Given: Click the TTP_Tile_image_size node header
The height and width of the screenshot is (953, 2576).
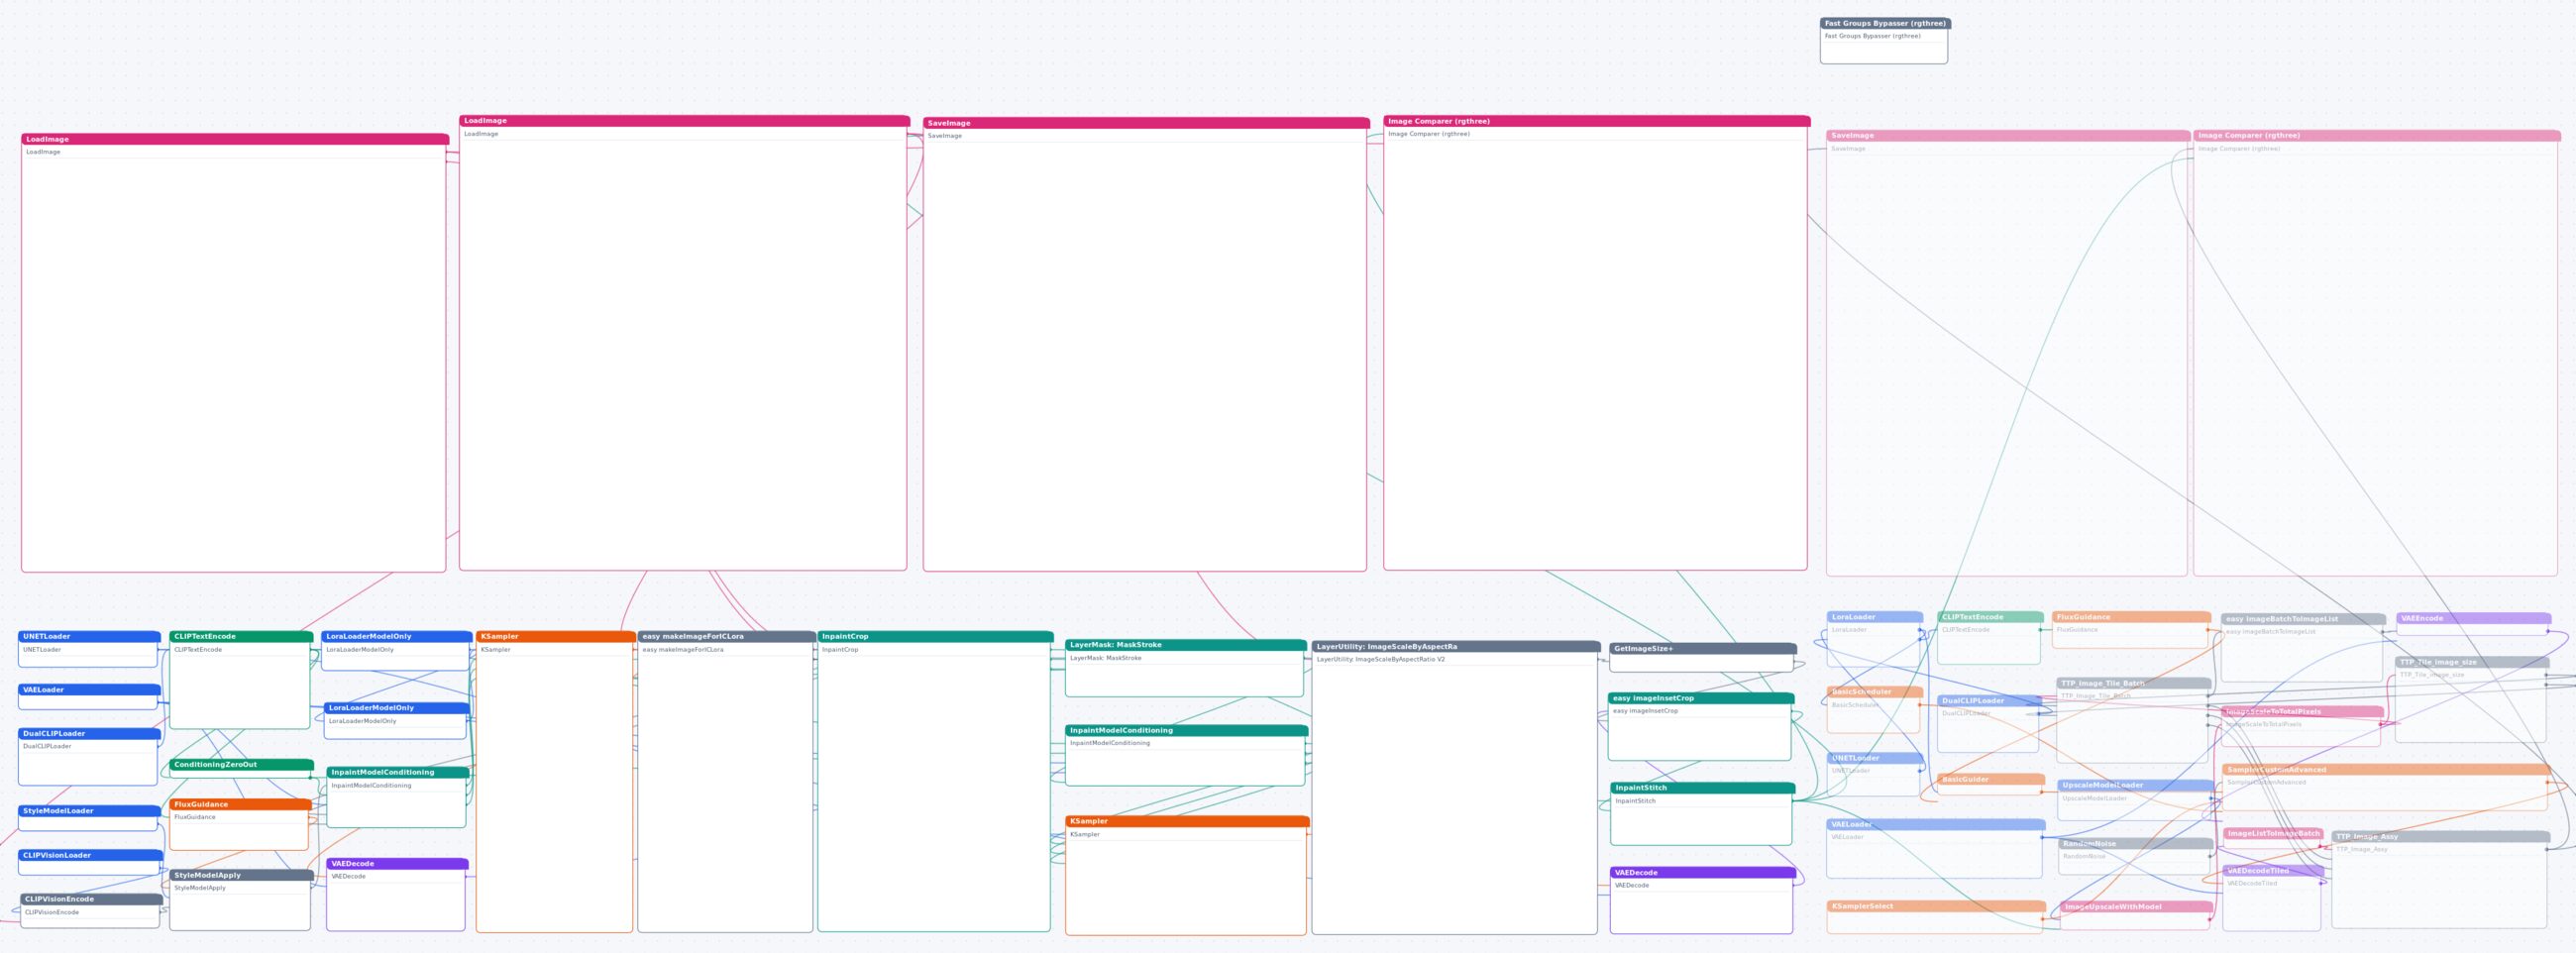Looking at the screenshot, I should pyautogui.click(x=2472, y=662).
